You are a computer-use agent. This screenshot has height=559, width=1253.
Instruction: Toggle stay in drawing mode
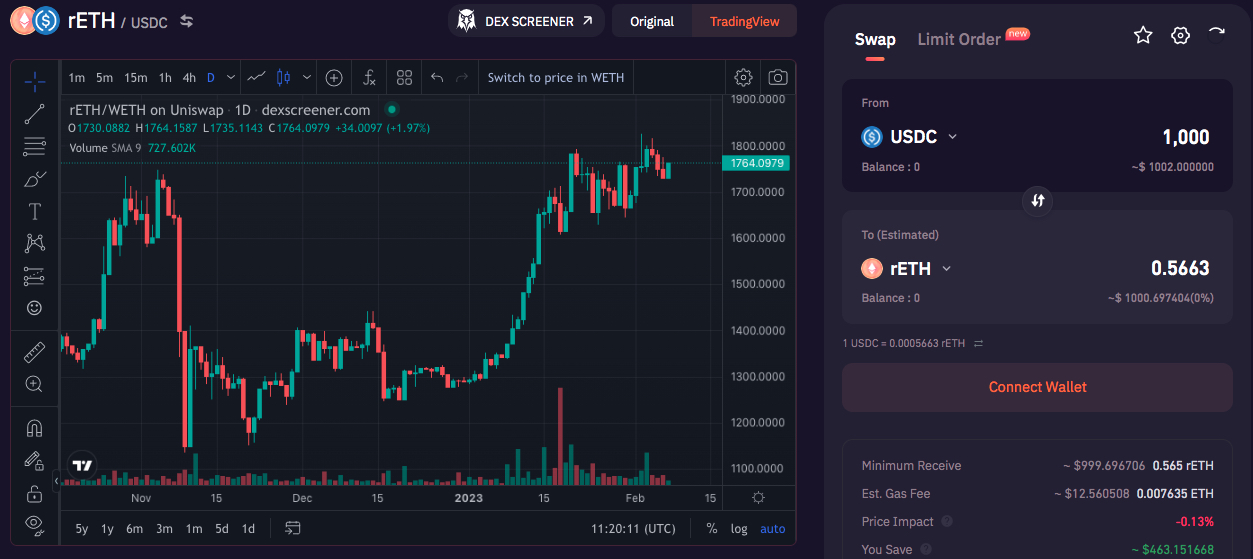34,460
